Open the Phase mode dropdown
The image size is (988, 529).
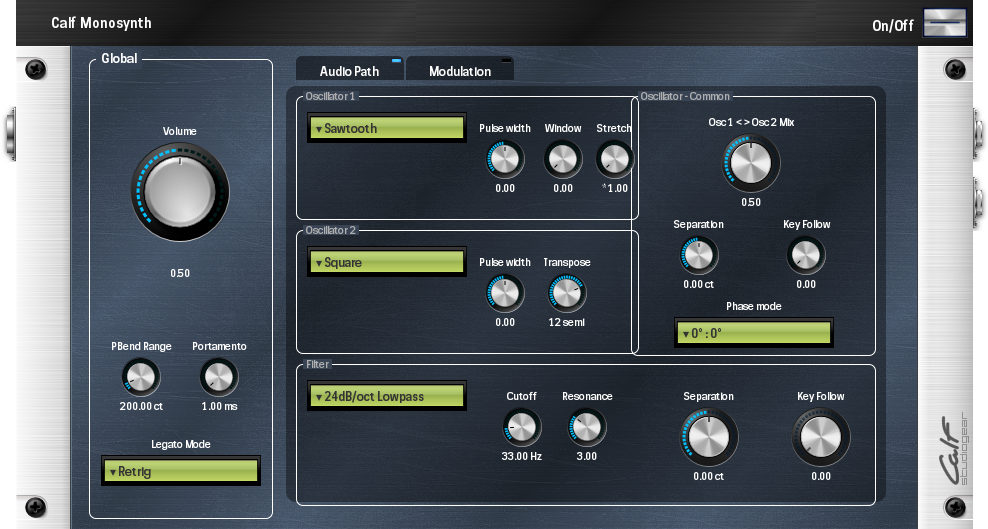point(754,333)
